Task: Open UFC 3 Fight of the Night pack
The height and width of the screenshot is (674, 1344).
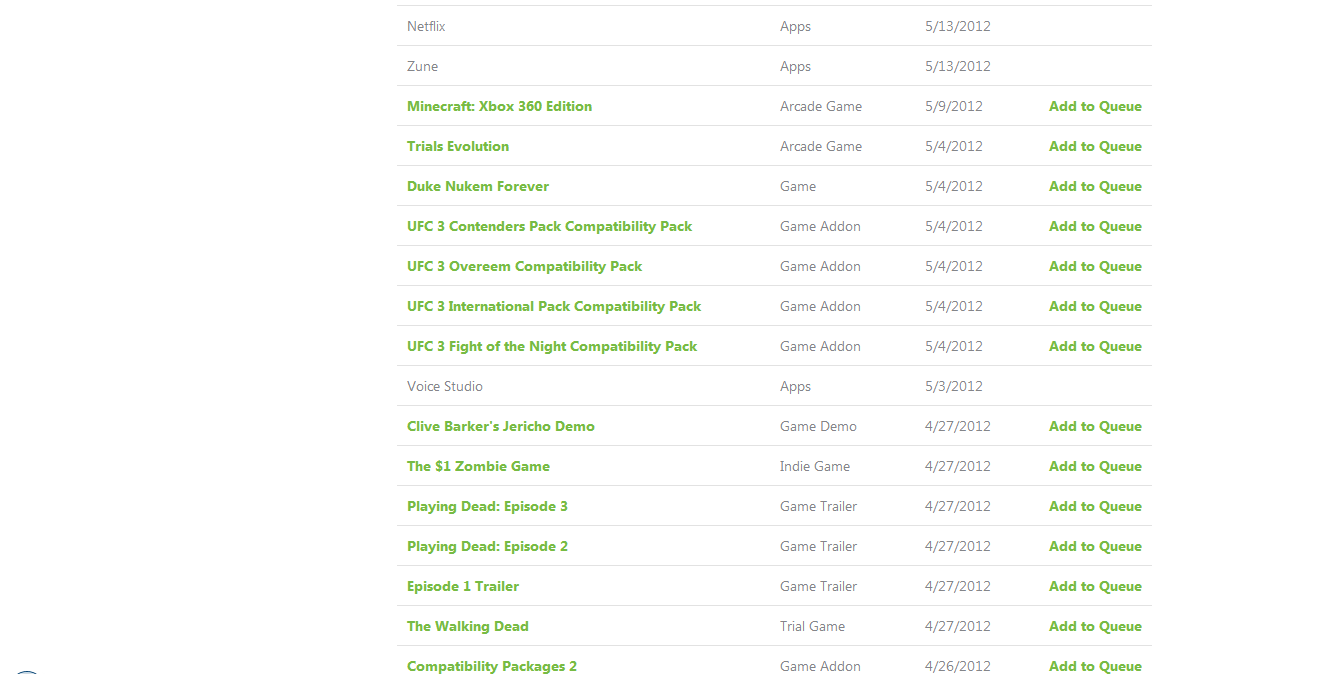Action: click(x=552, y=346)
